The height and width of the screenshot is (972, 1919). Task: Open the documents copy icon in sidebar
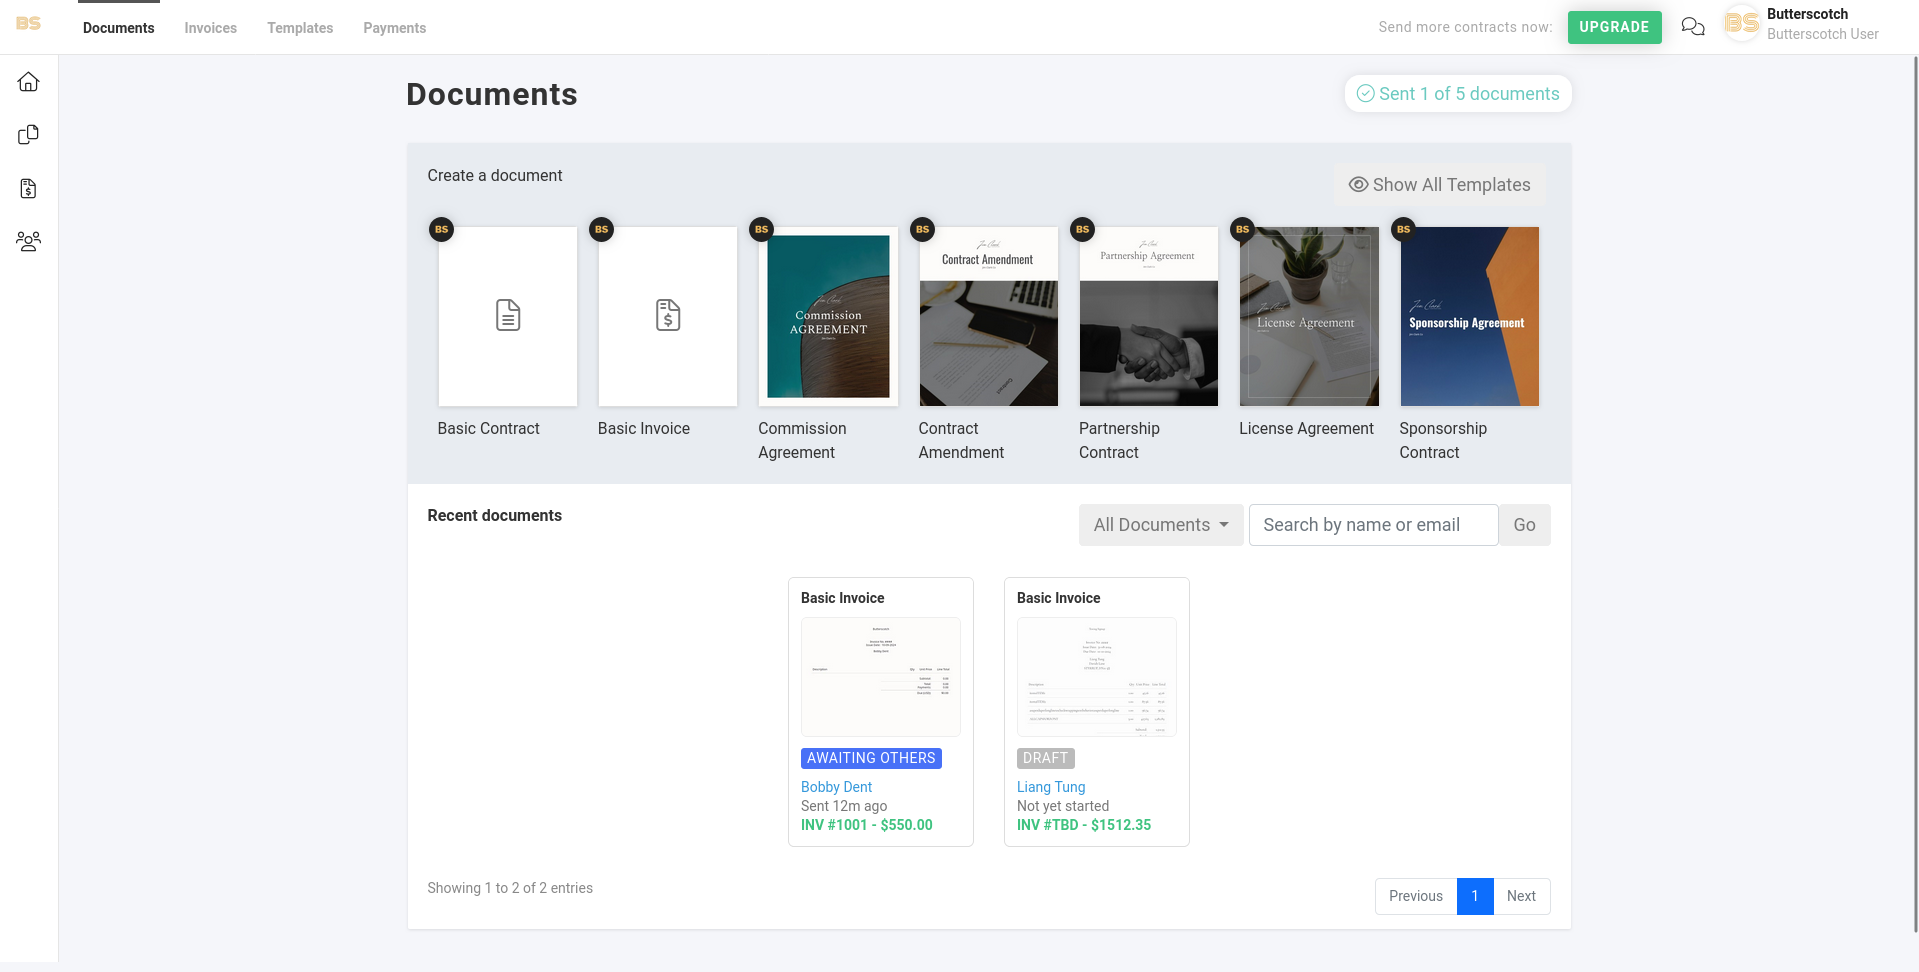click(28, 135)
